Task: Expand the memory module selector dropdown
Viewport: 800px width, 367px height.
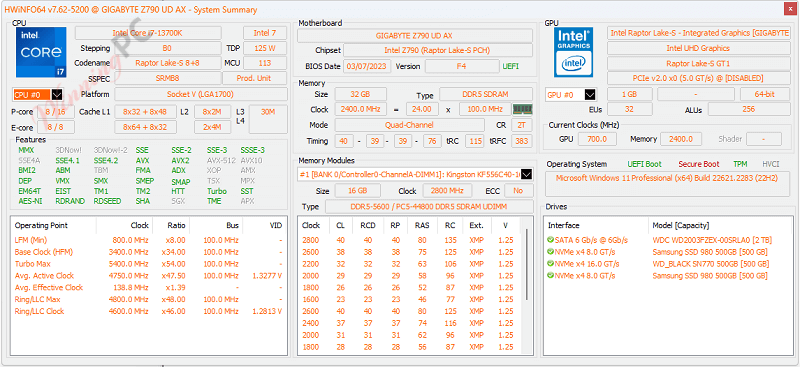Action: tap(527, 174)
